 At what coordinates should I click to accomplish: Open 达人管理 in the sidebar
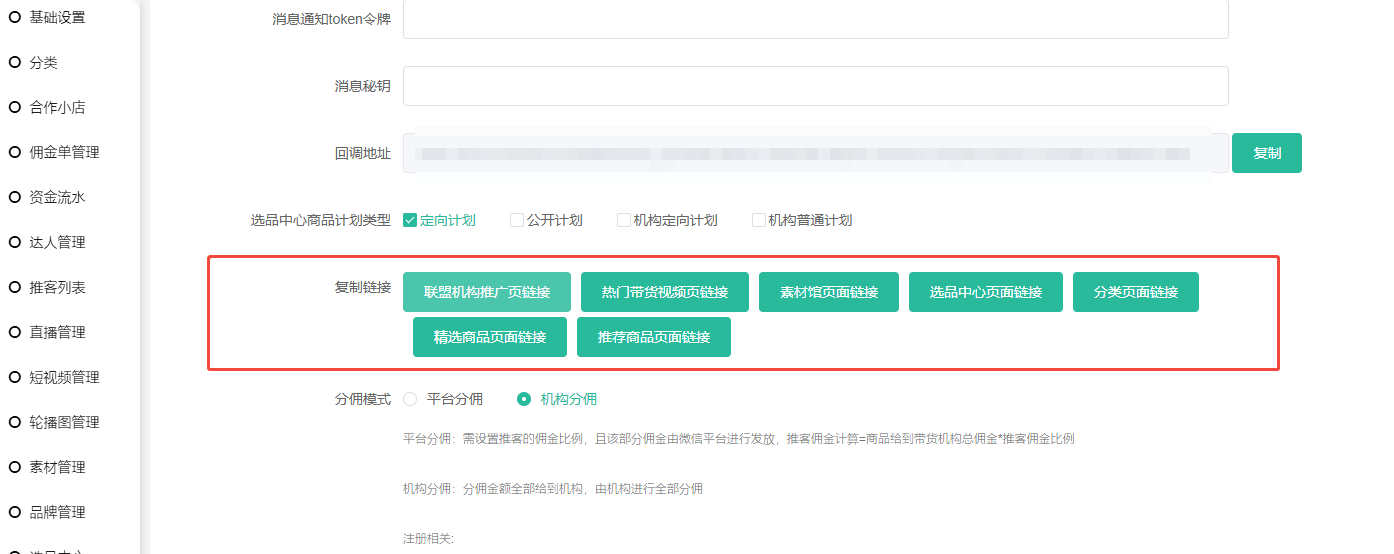tap(57, 242)
